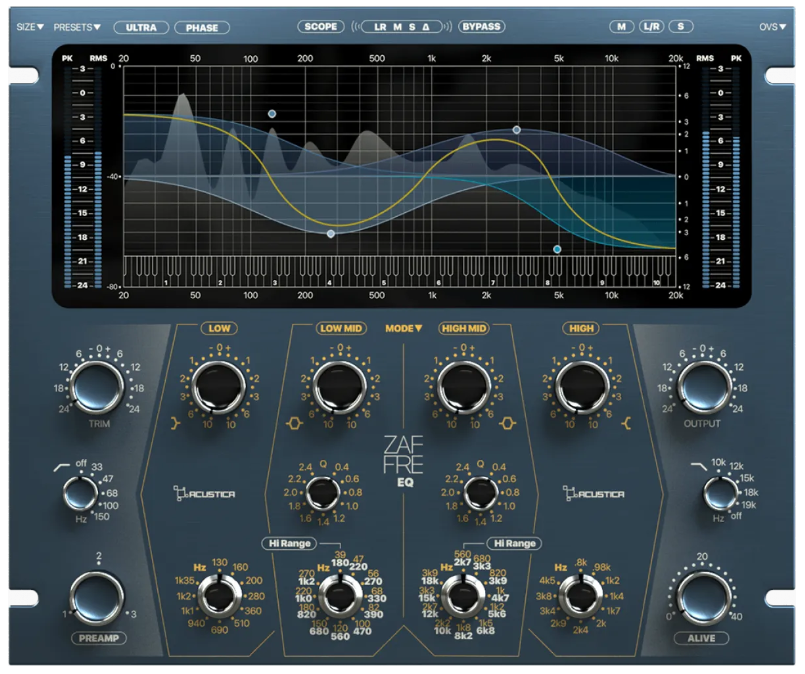805x674 pixels.
Task: Click the right PK output meter
Action: tap(736, 177)
